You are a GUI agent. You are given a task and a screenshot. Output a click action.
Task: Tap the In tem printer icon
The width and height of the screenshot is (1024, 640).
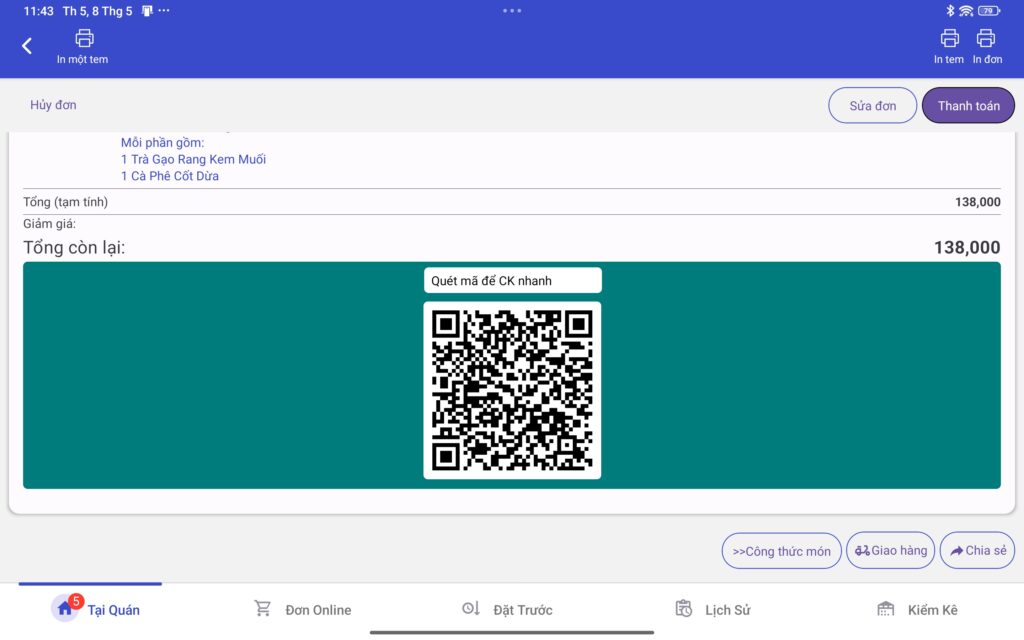(x=950, y=39)
